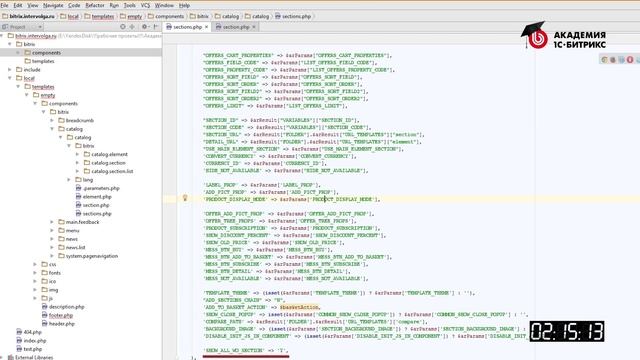Open in Opera browser icon

point(630,60)
